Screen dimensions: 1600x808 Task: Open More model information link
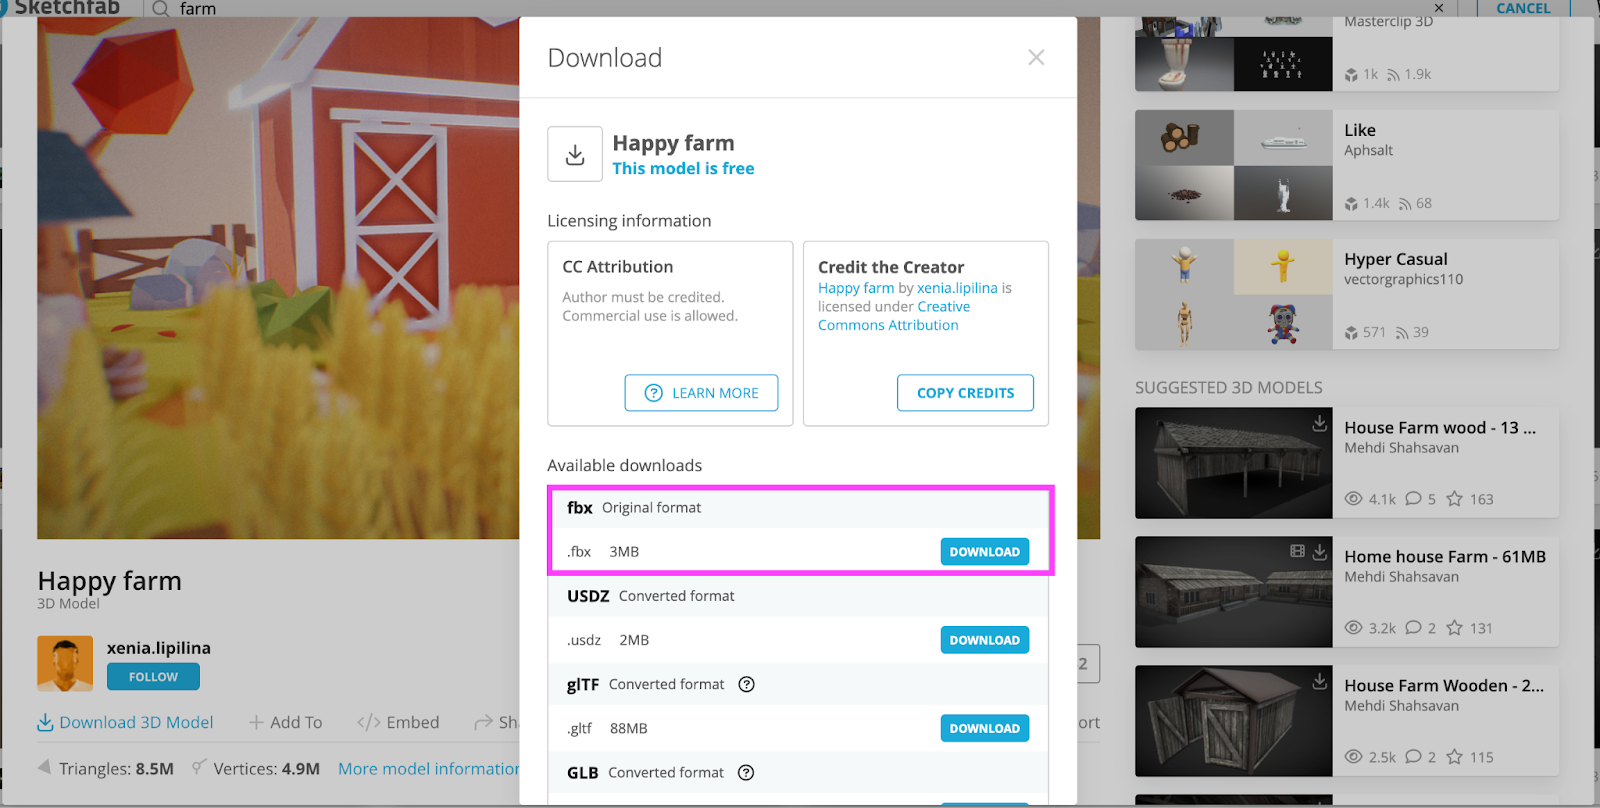click(428, 769)
